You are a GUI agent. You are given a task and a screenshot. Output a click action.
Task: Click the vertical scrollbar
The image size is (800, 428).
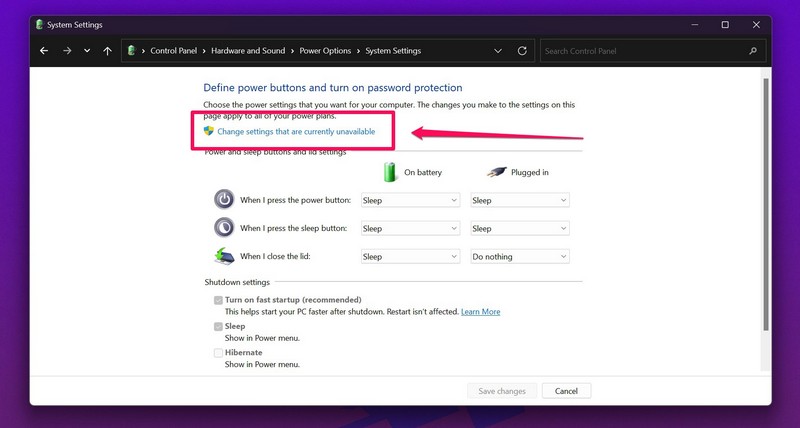pyautogui.click(x=765, y=204)
